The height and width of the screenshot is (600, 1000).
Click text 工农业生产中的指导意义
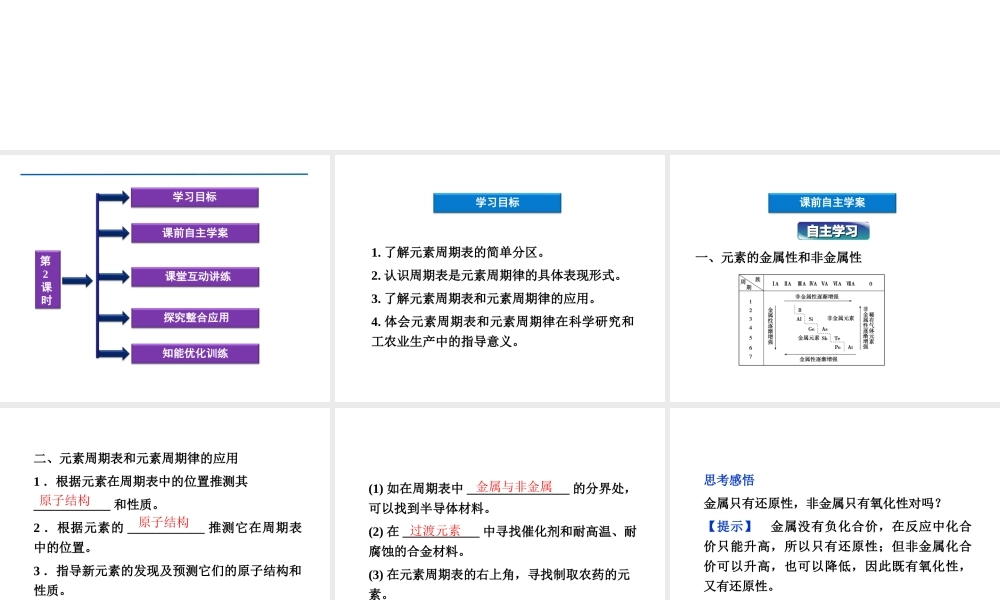446,342
